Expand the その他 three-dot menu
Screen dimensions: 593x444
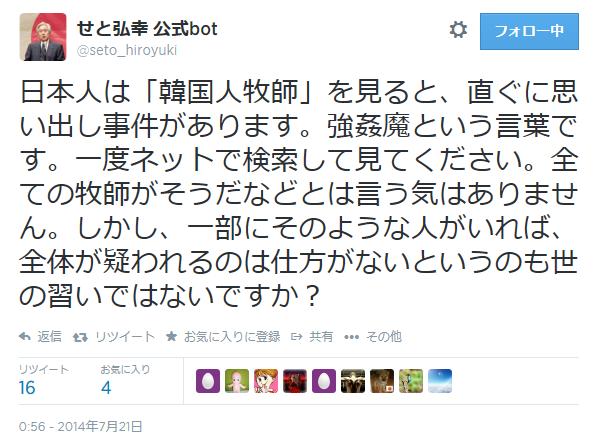[x=352, y=337]
